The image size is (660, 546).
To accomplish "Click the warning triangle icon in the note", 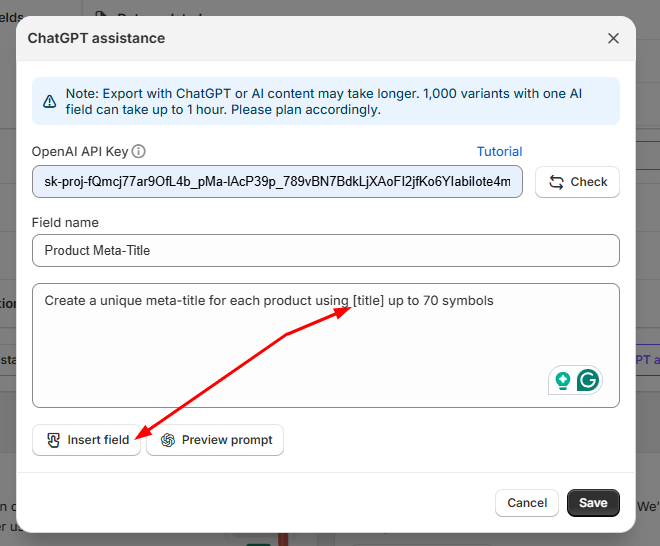I will click(x=50, y=101).
